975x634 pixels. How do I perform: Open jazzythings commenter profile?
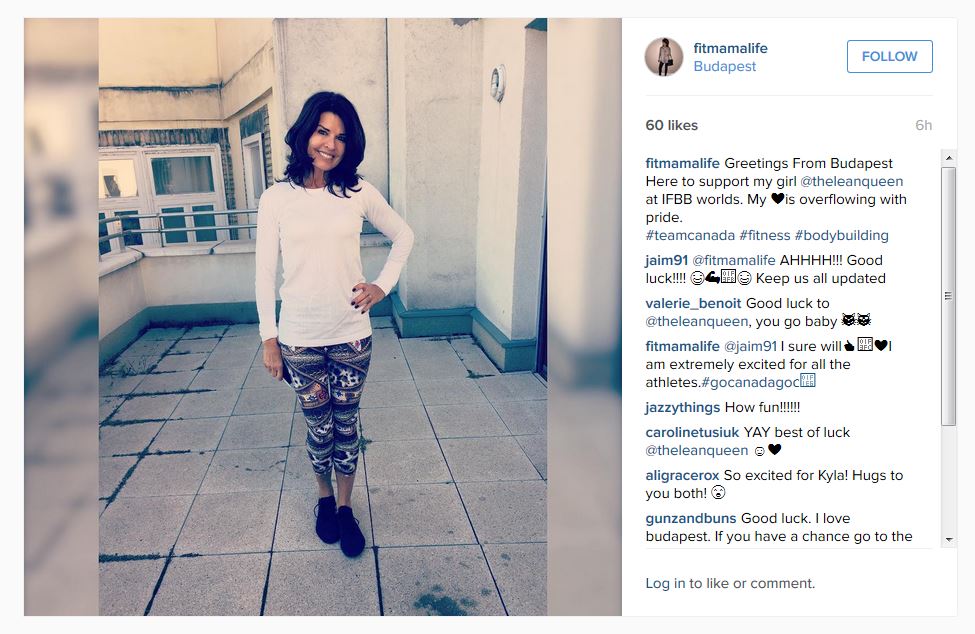[683, 408]
